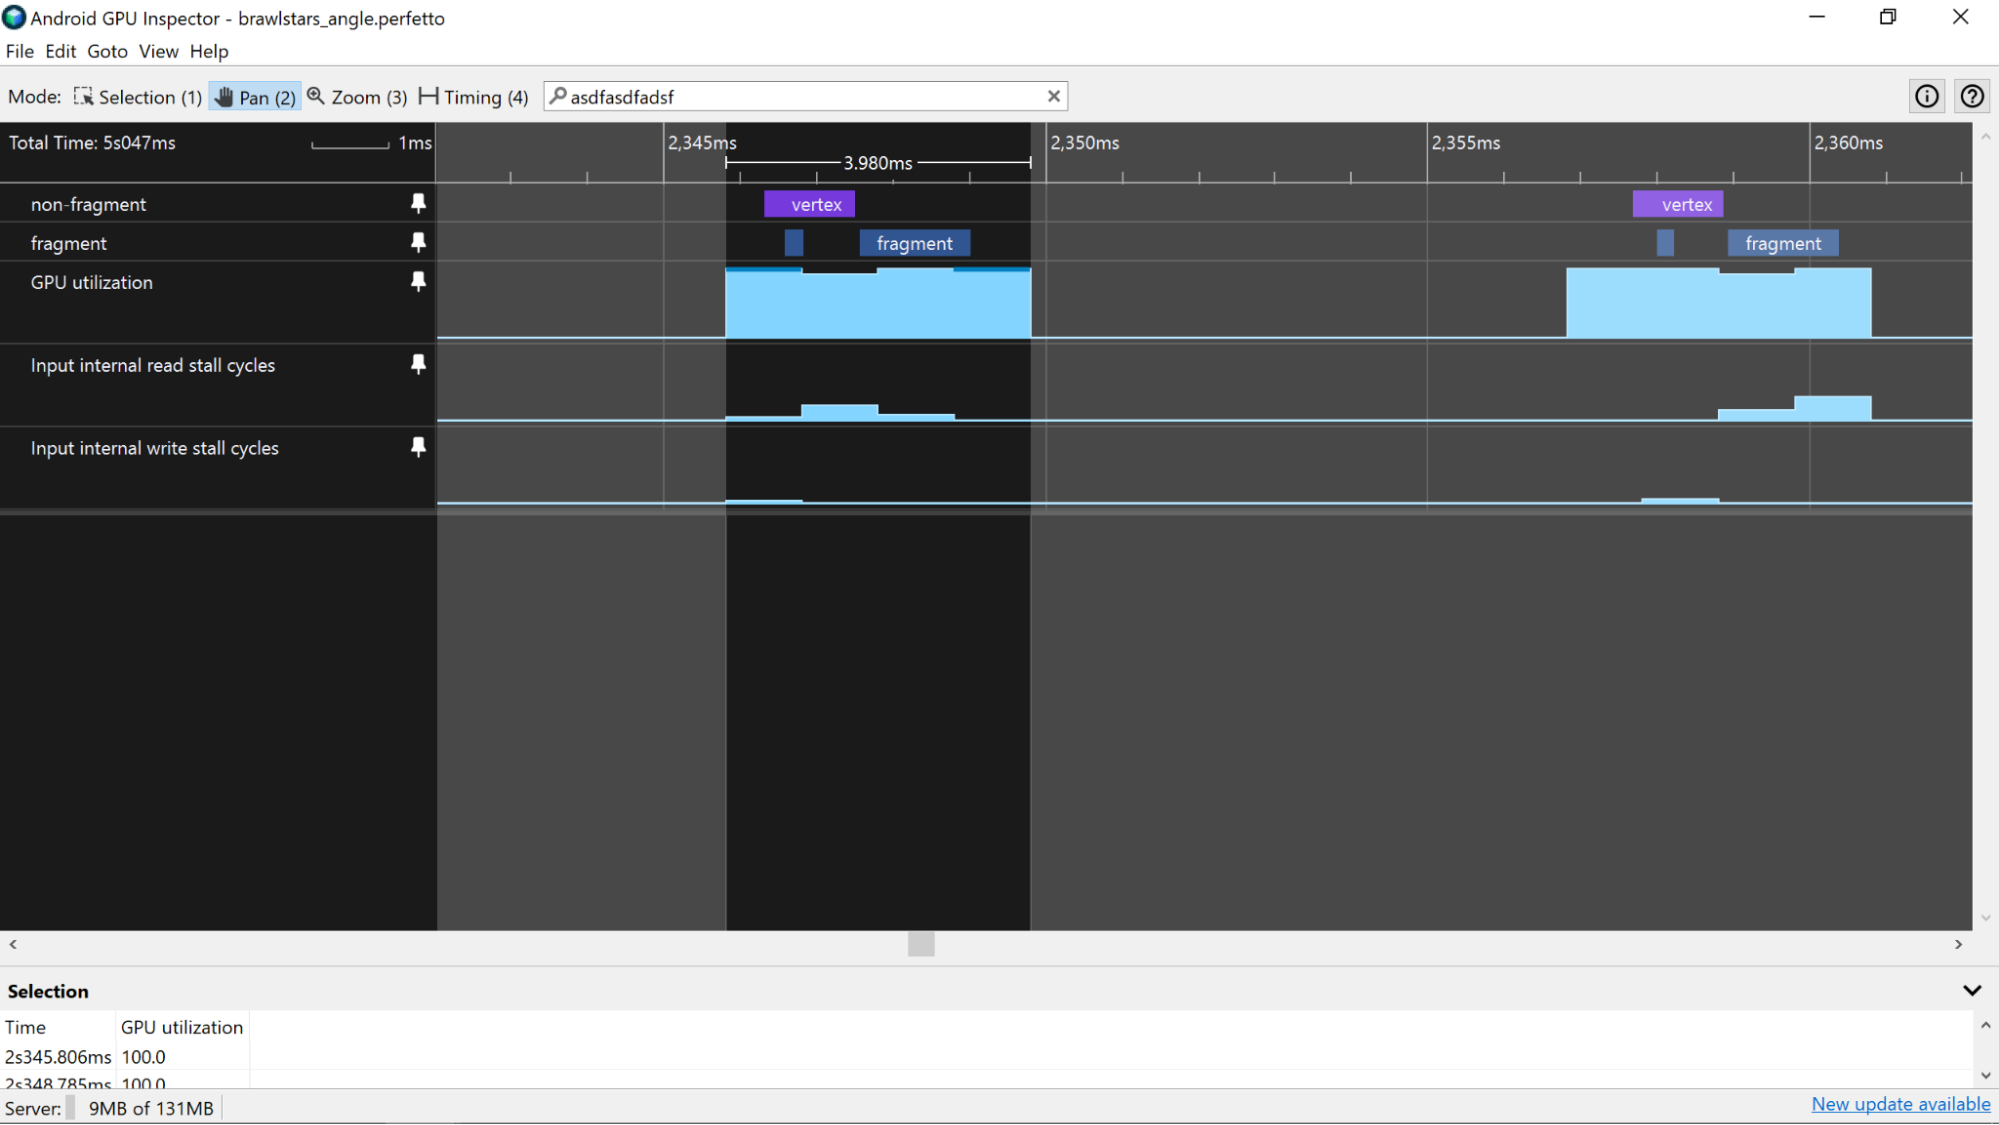This screenshot has height=1125, width=1999.
Task: Switch to Pan mode
Action: coord(255,97)
